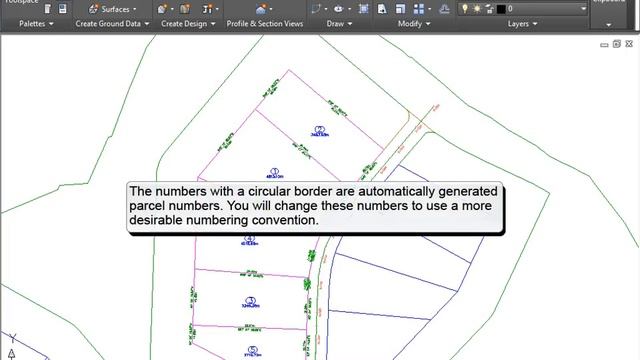
Task: Click the four-squares array icon in Modify
Action: coord(419,9)
